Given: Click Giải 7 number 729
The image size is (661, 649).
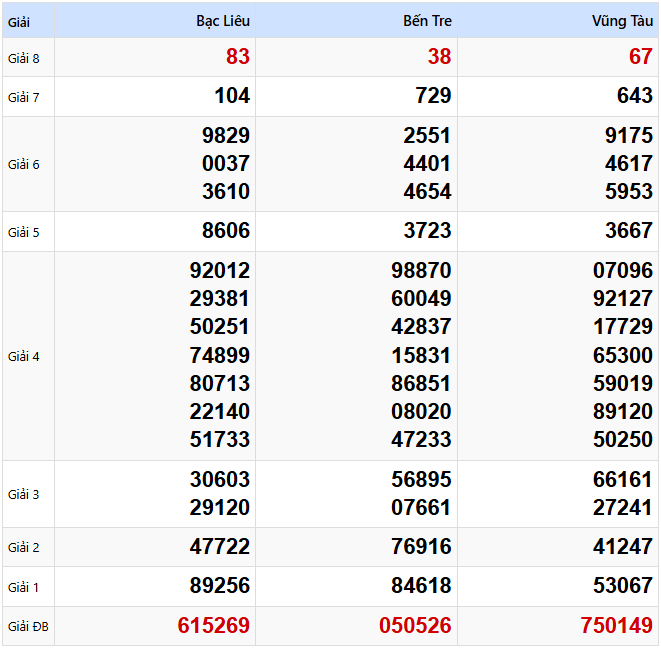Looking at the screenshot, I should tap(433, 96).
